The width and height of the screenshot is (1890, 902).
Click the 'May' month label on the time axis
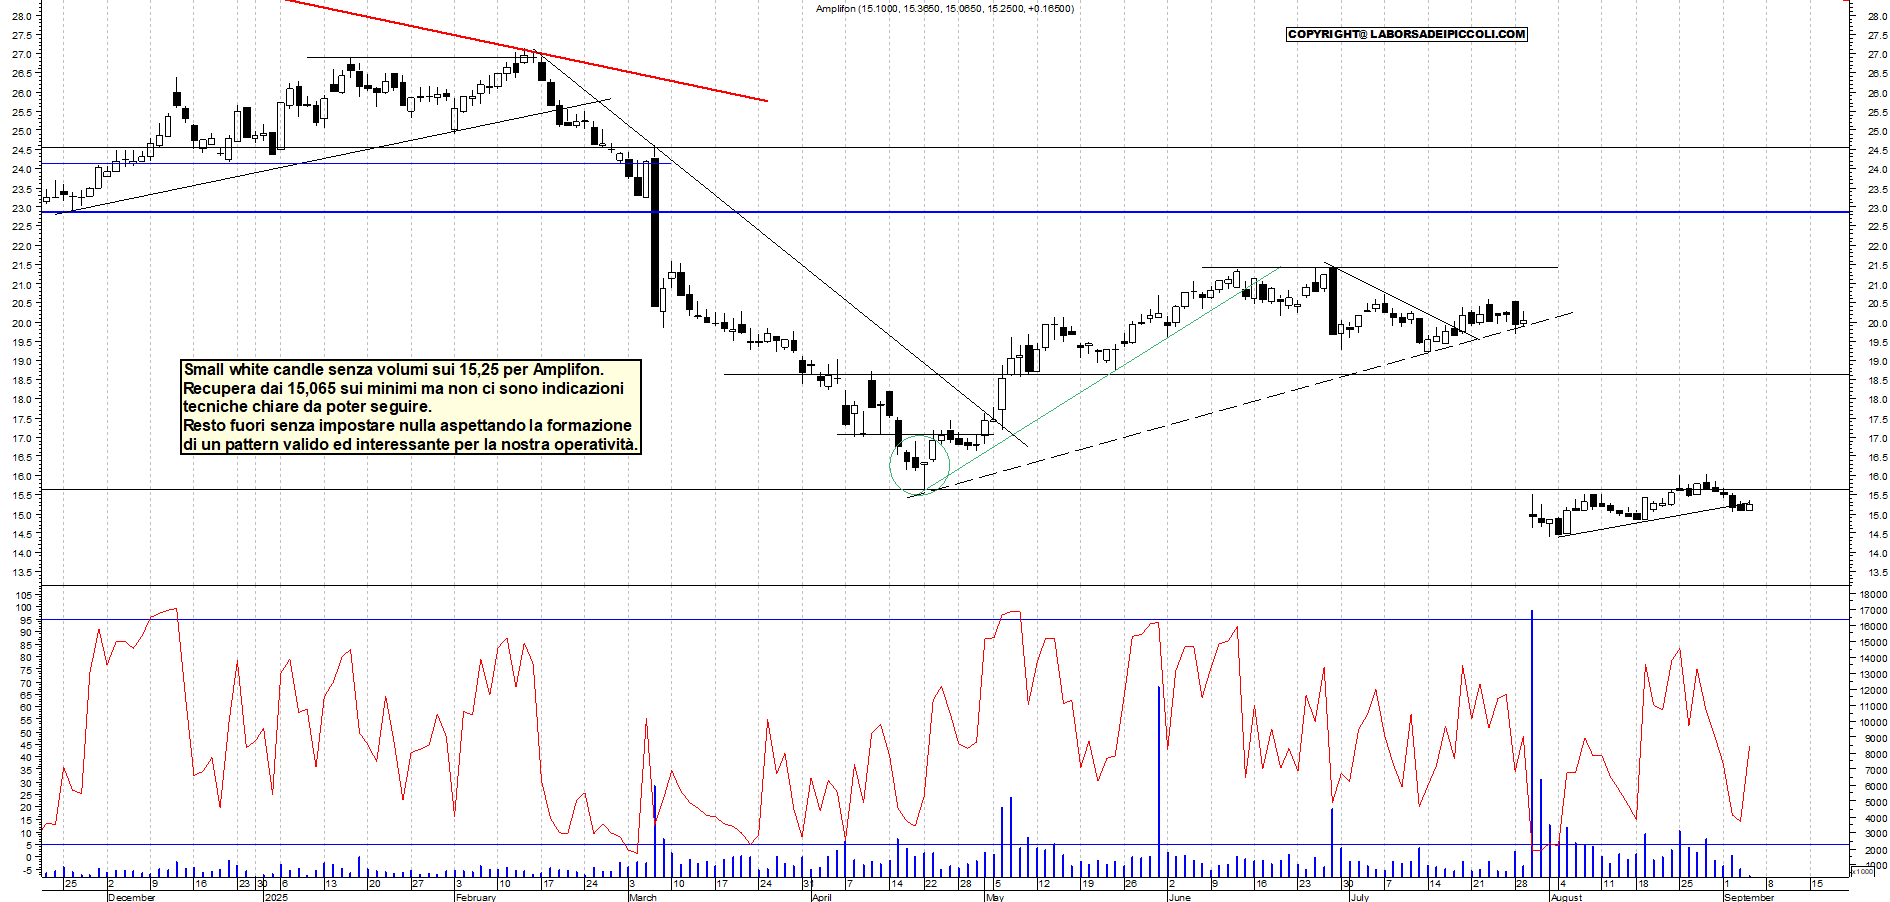coord(994,897)
